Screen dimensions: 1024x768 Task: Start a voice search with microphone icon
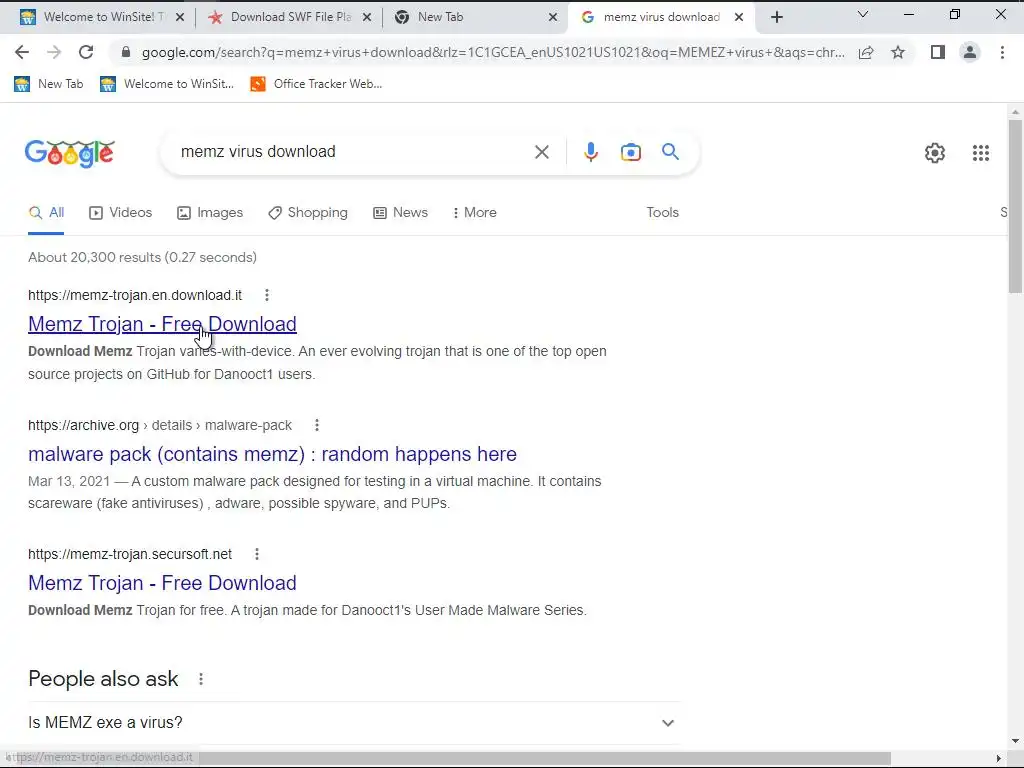click(x=590, y=152)
